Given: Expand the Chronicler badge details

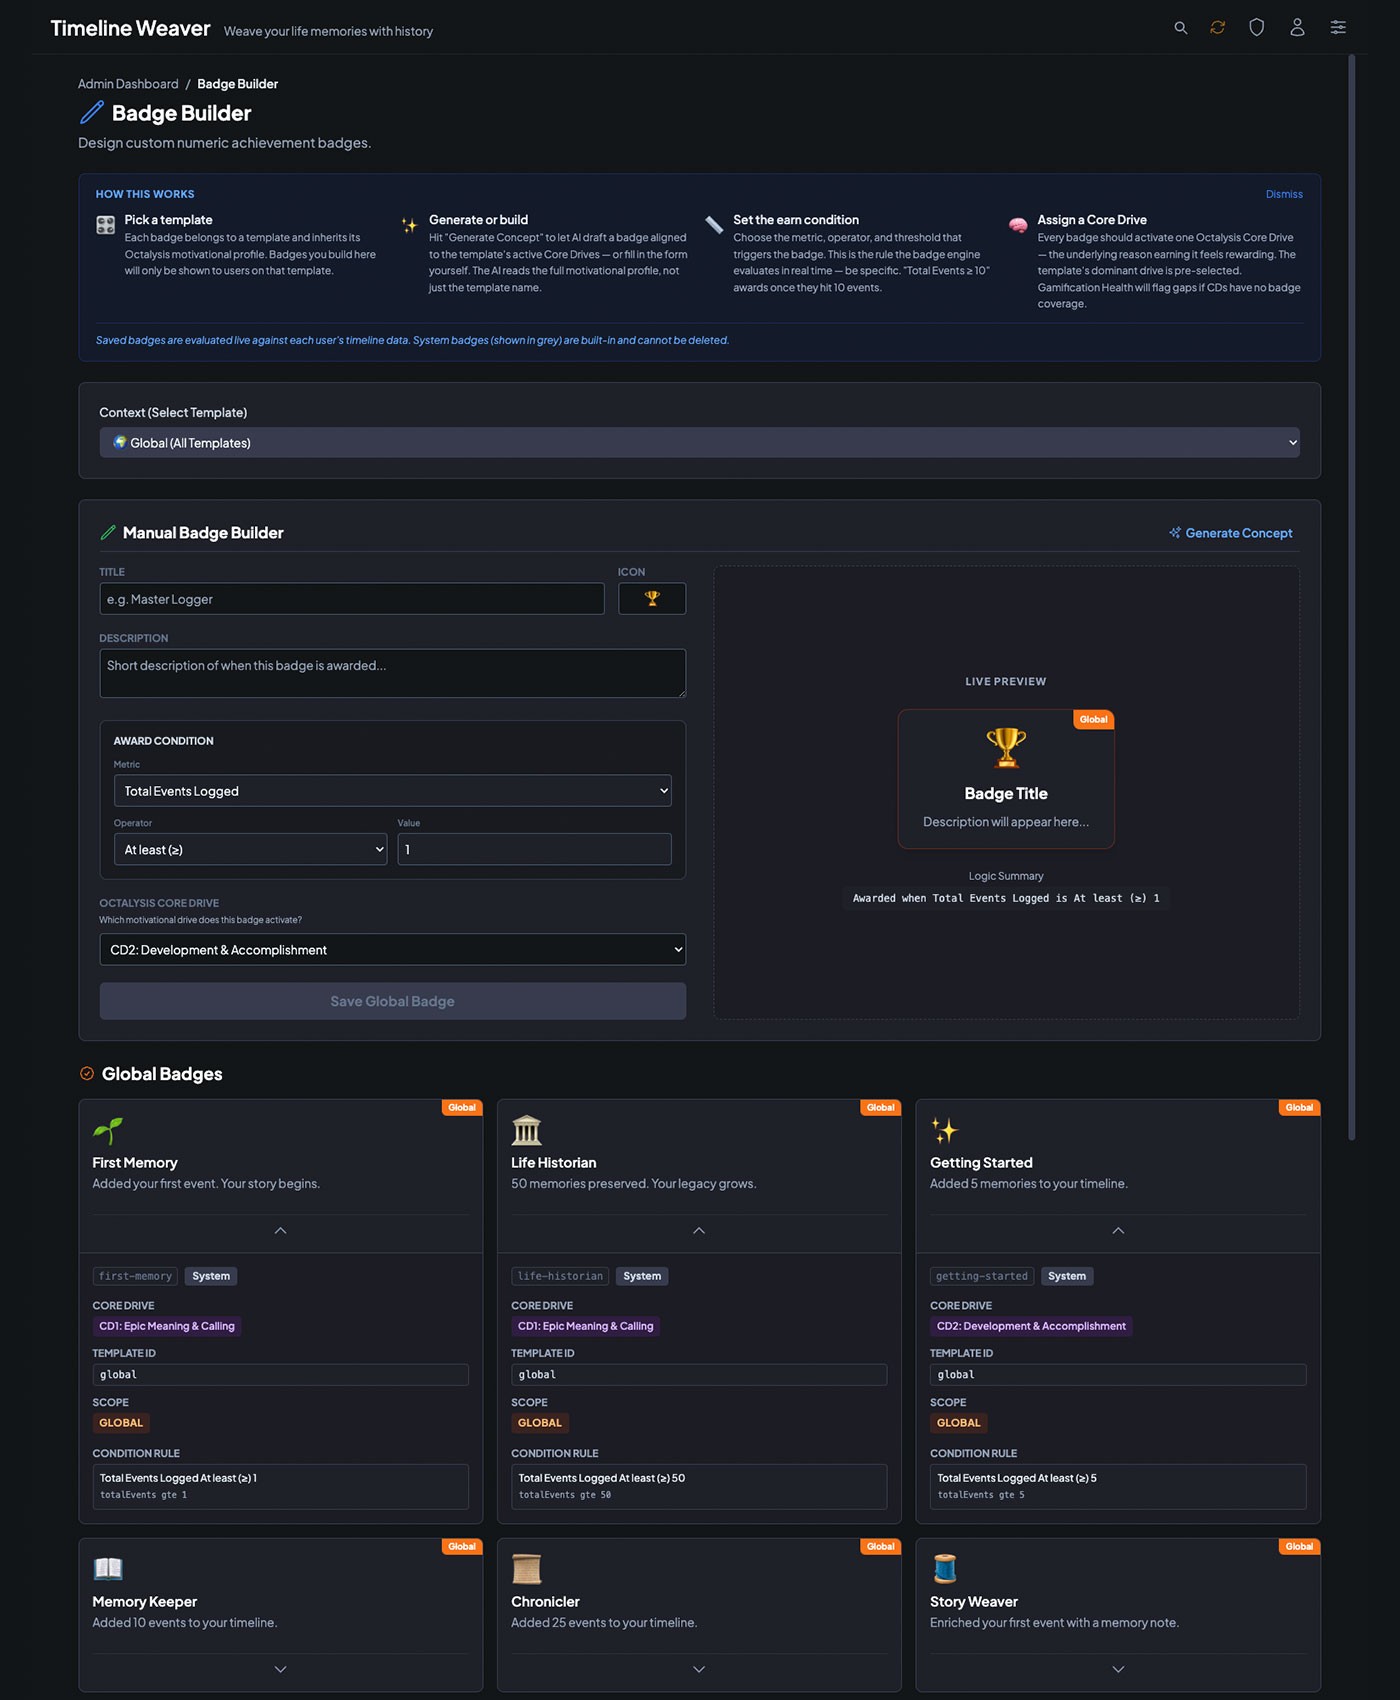Looking at the screenshot, I should [699, 1669].
